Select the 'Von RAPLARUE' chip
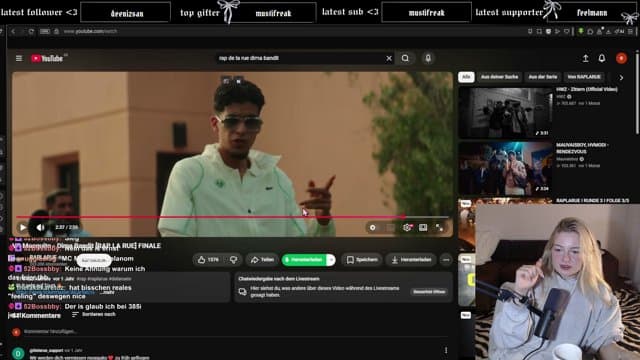Viewport: 640px width, 360px height. coord(584,77)
